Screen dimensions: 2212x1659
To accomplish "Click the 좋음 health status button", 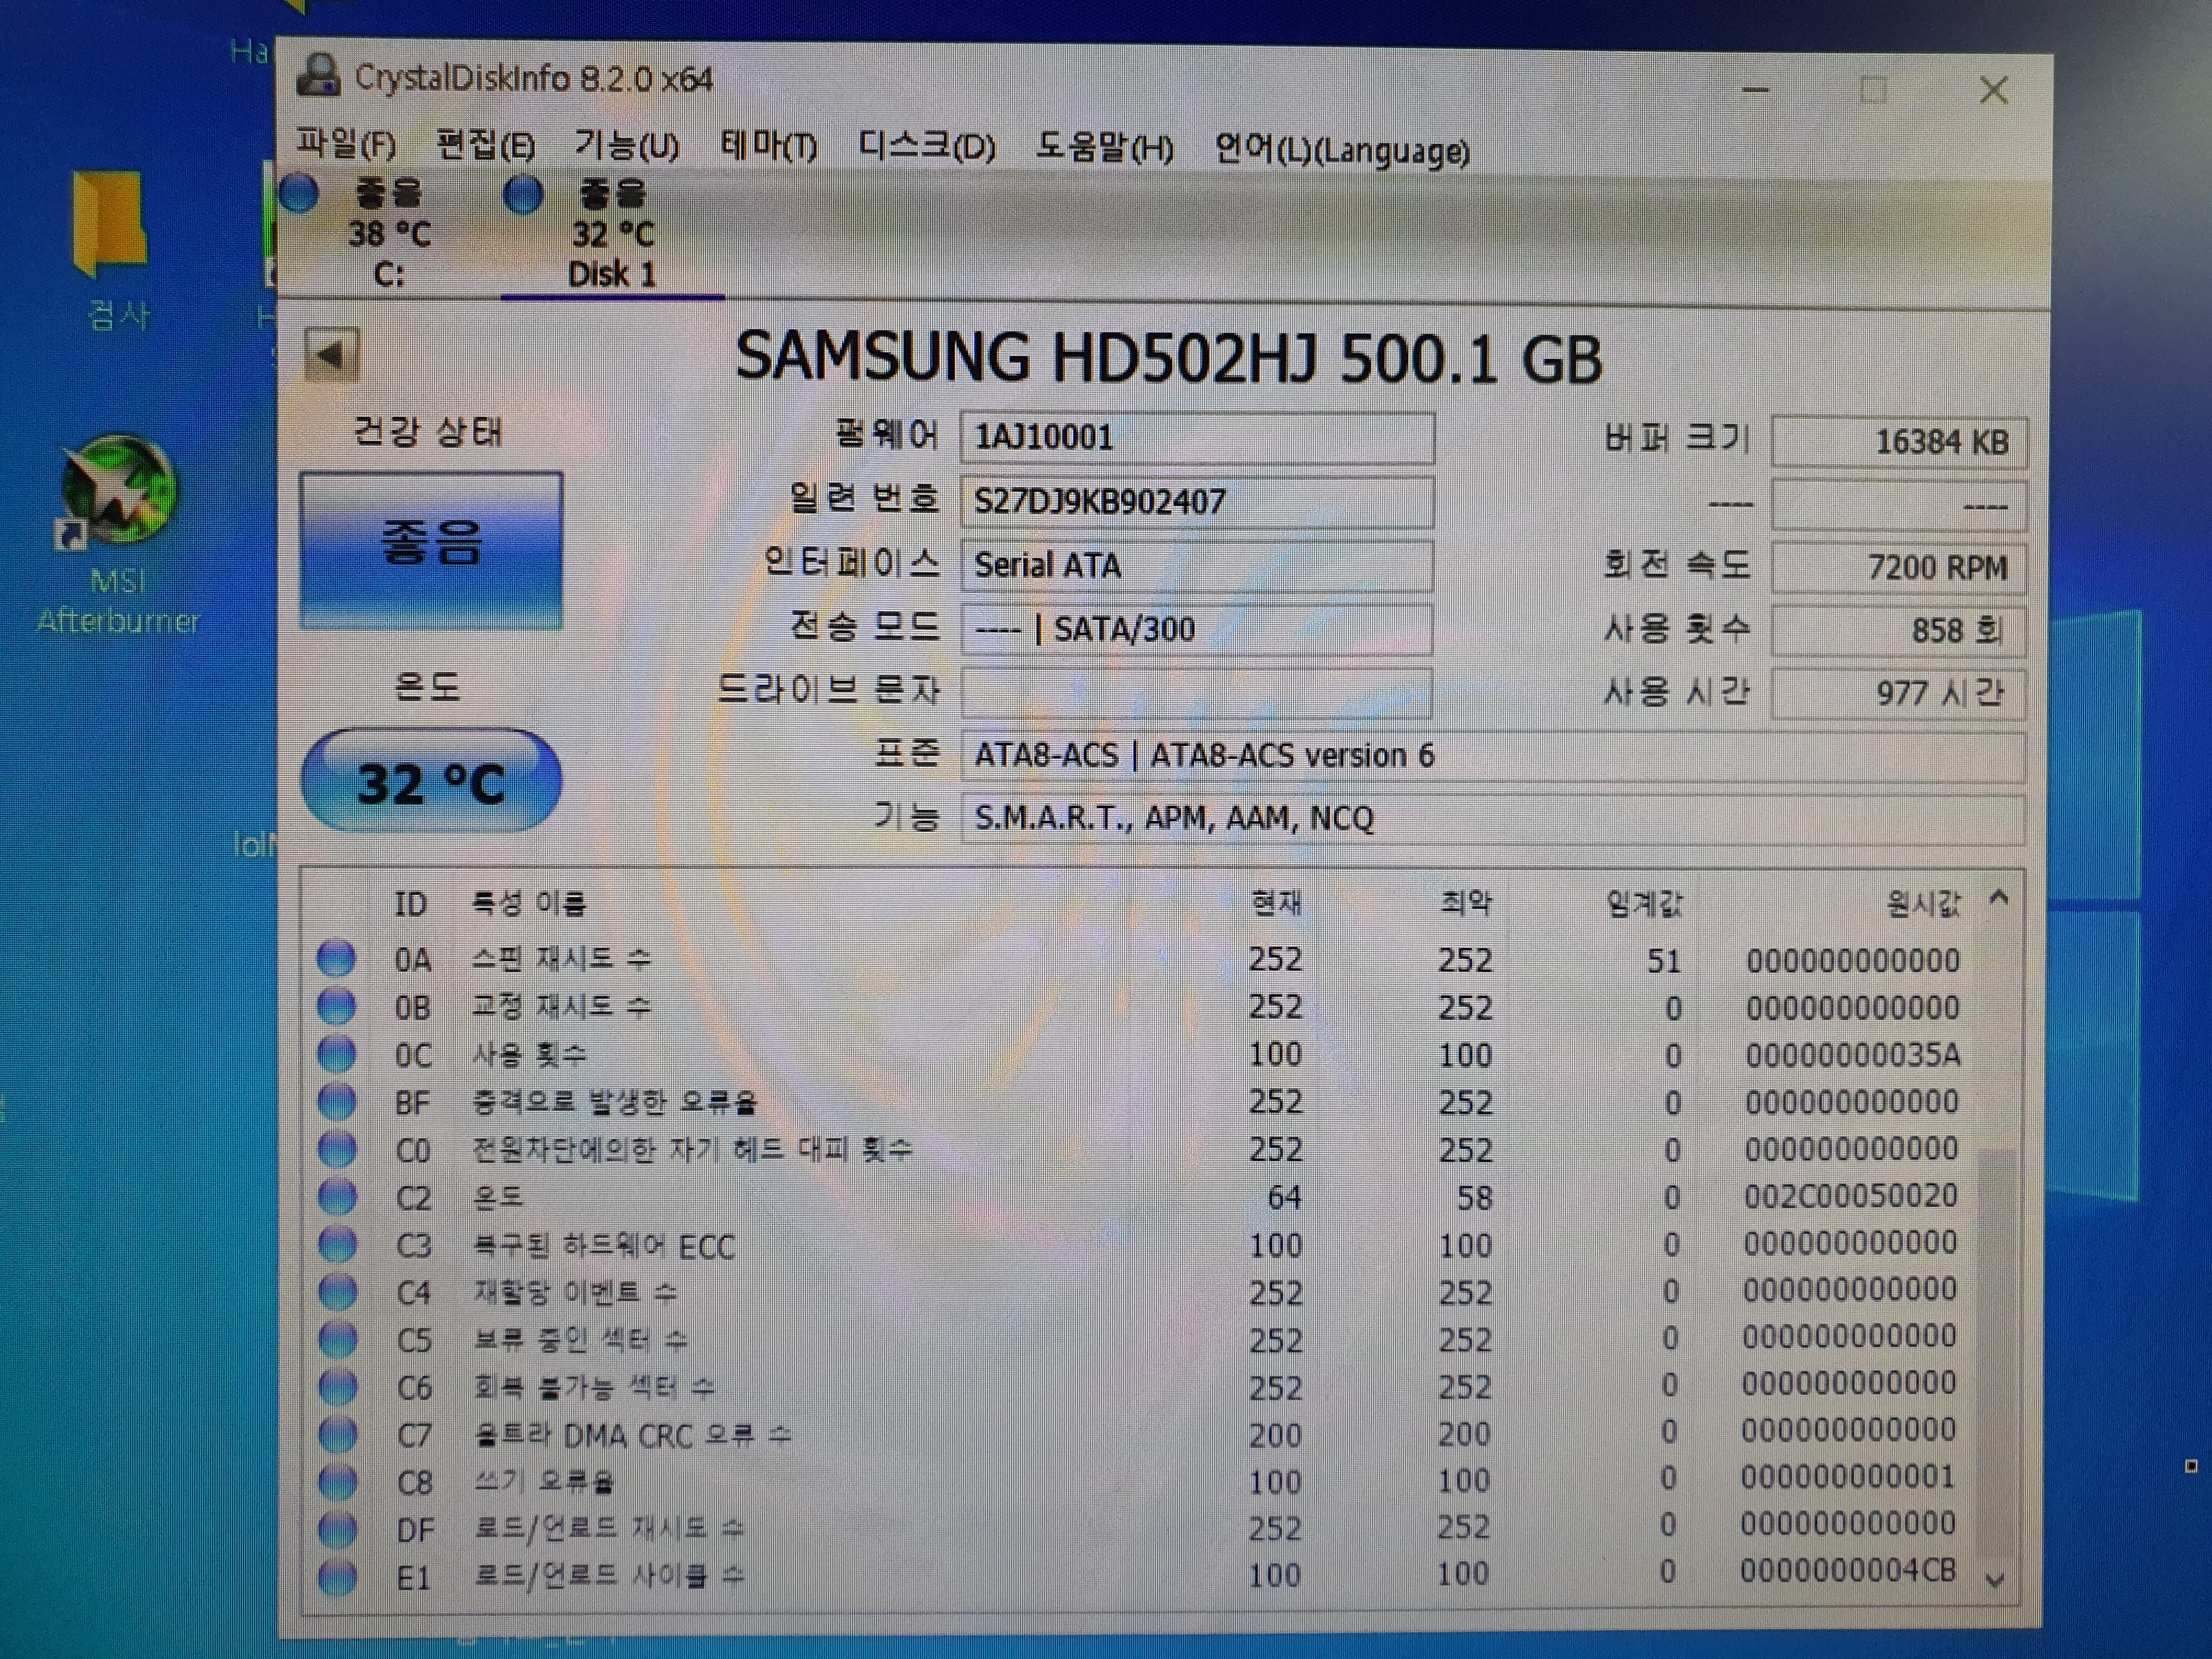I will point(431,550).
